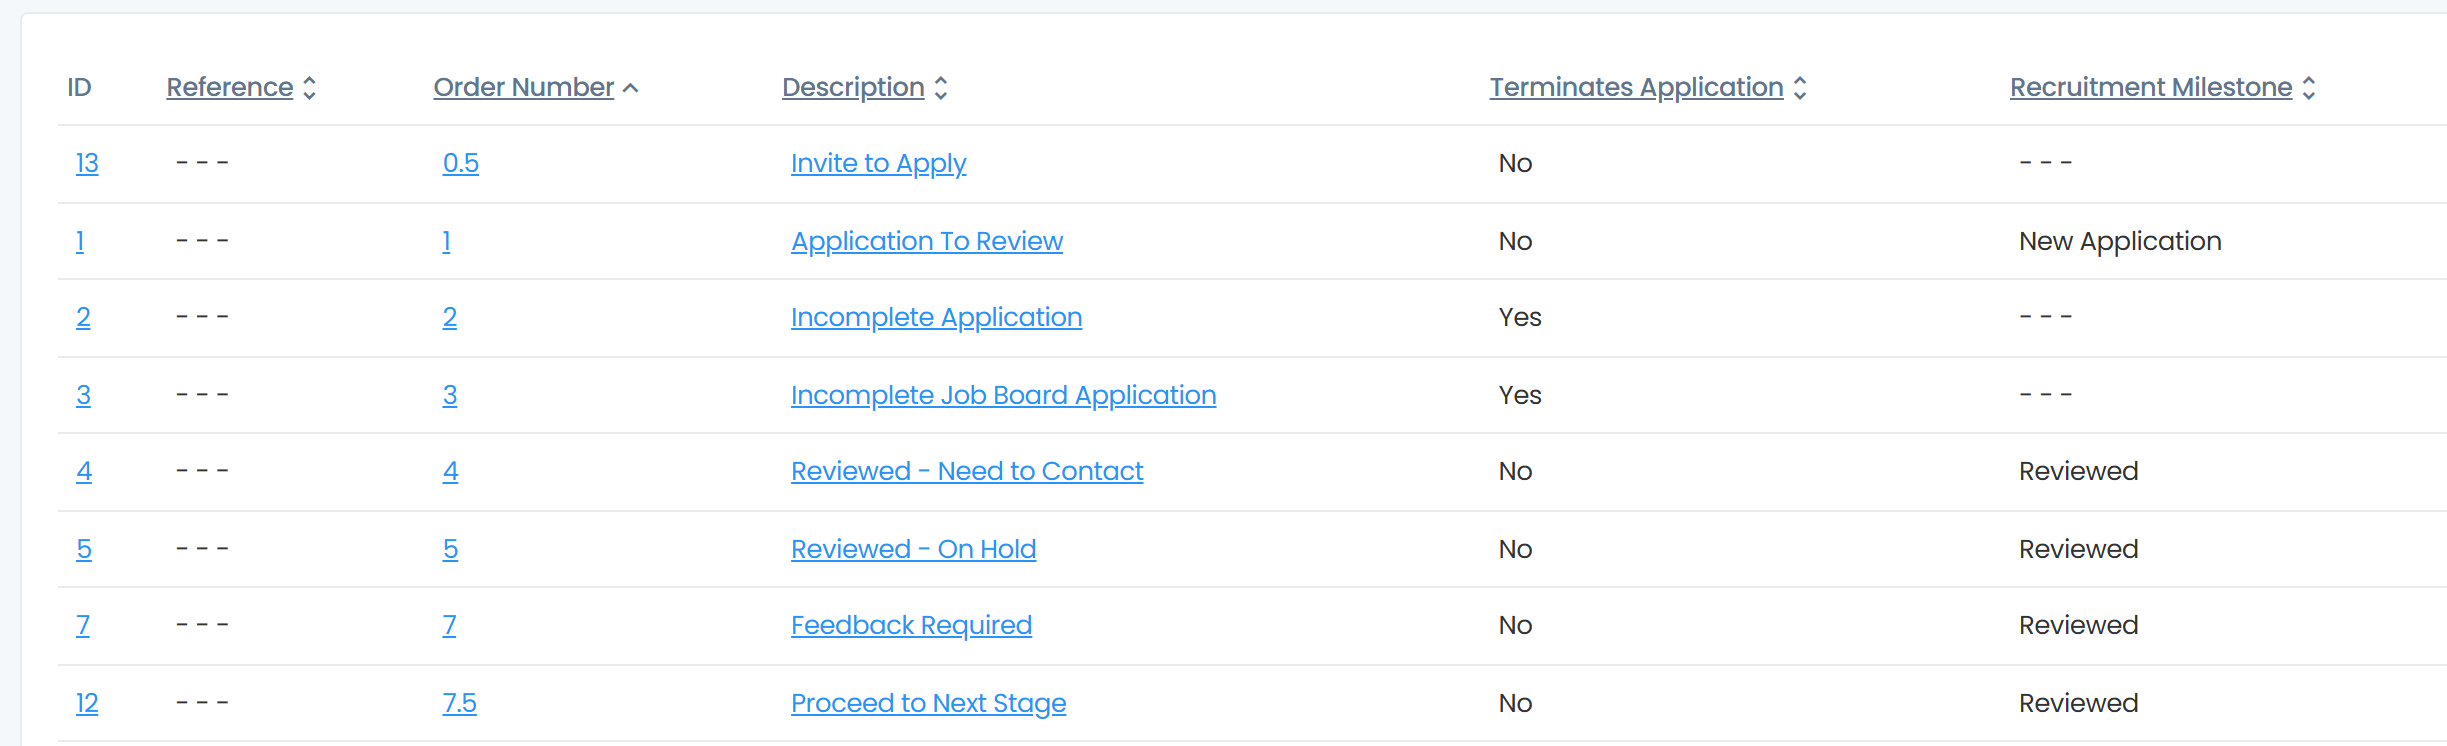Open Proceed to Next Stage link
Image resolution: width=2447 pixels, height=746 pixels.
[x=928, y=703]
